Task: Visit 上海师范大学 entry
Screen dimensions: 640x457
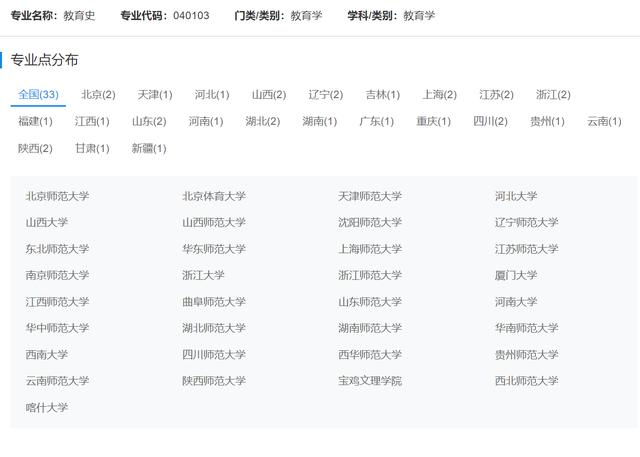Action: (370, 249)
